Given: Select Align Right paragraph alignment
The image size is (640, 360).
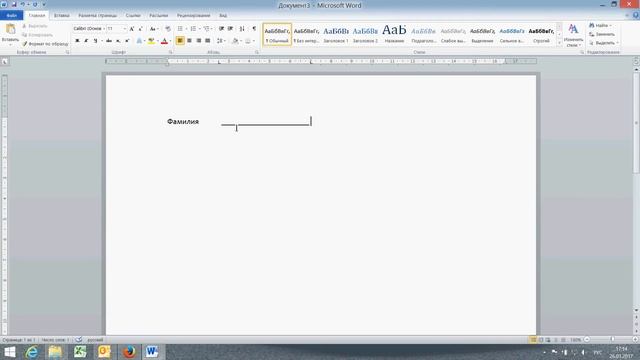Looking at the screenshot, I should click(199, 41).
